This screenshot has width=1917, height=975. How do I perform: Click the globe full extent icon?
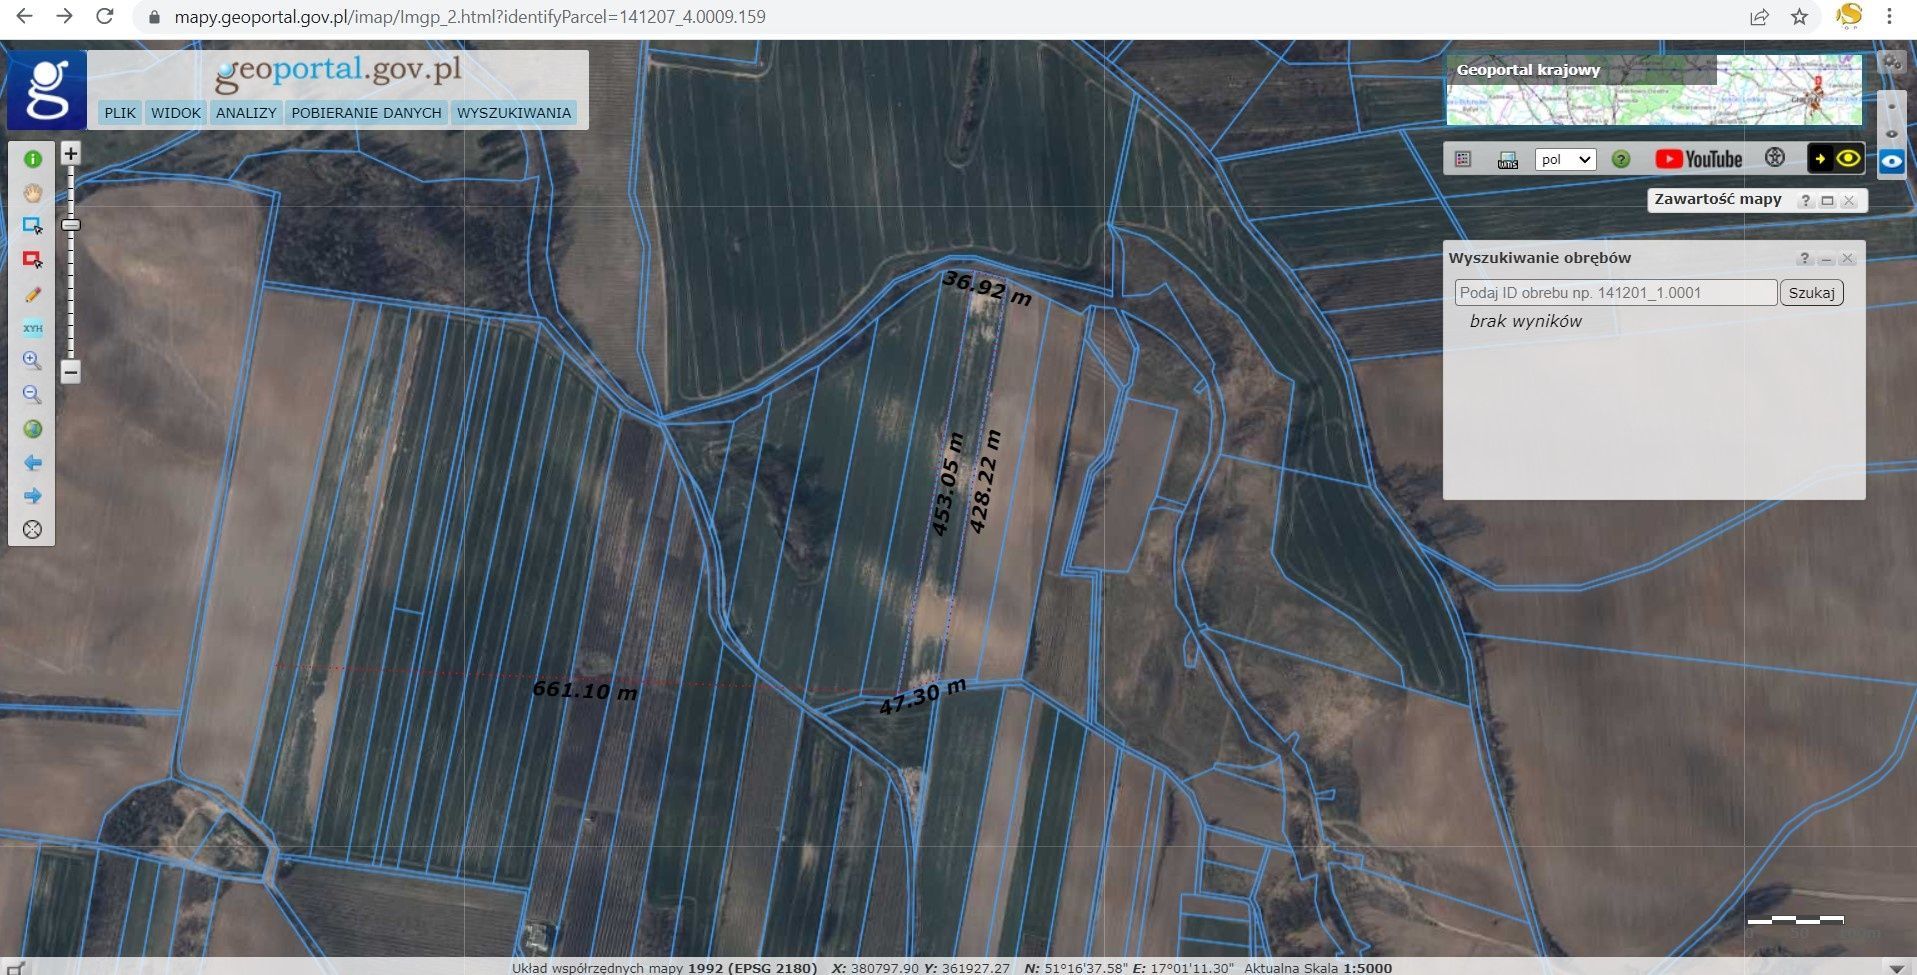point(32,429)
